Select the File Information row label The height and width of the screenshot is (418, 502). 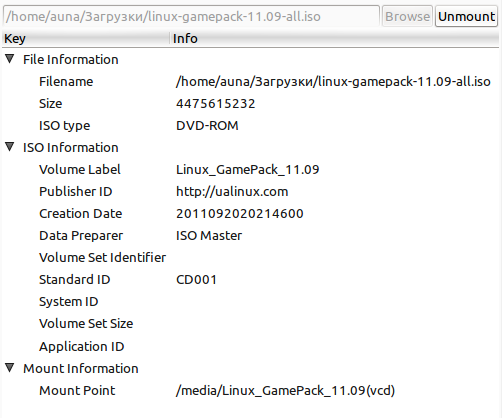coord(71,60)
